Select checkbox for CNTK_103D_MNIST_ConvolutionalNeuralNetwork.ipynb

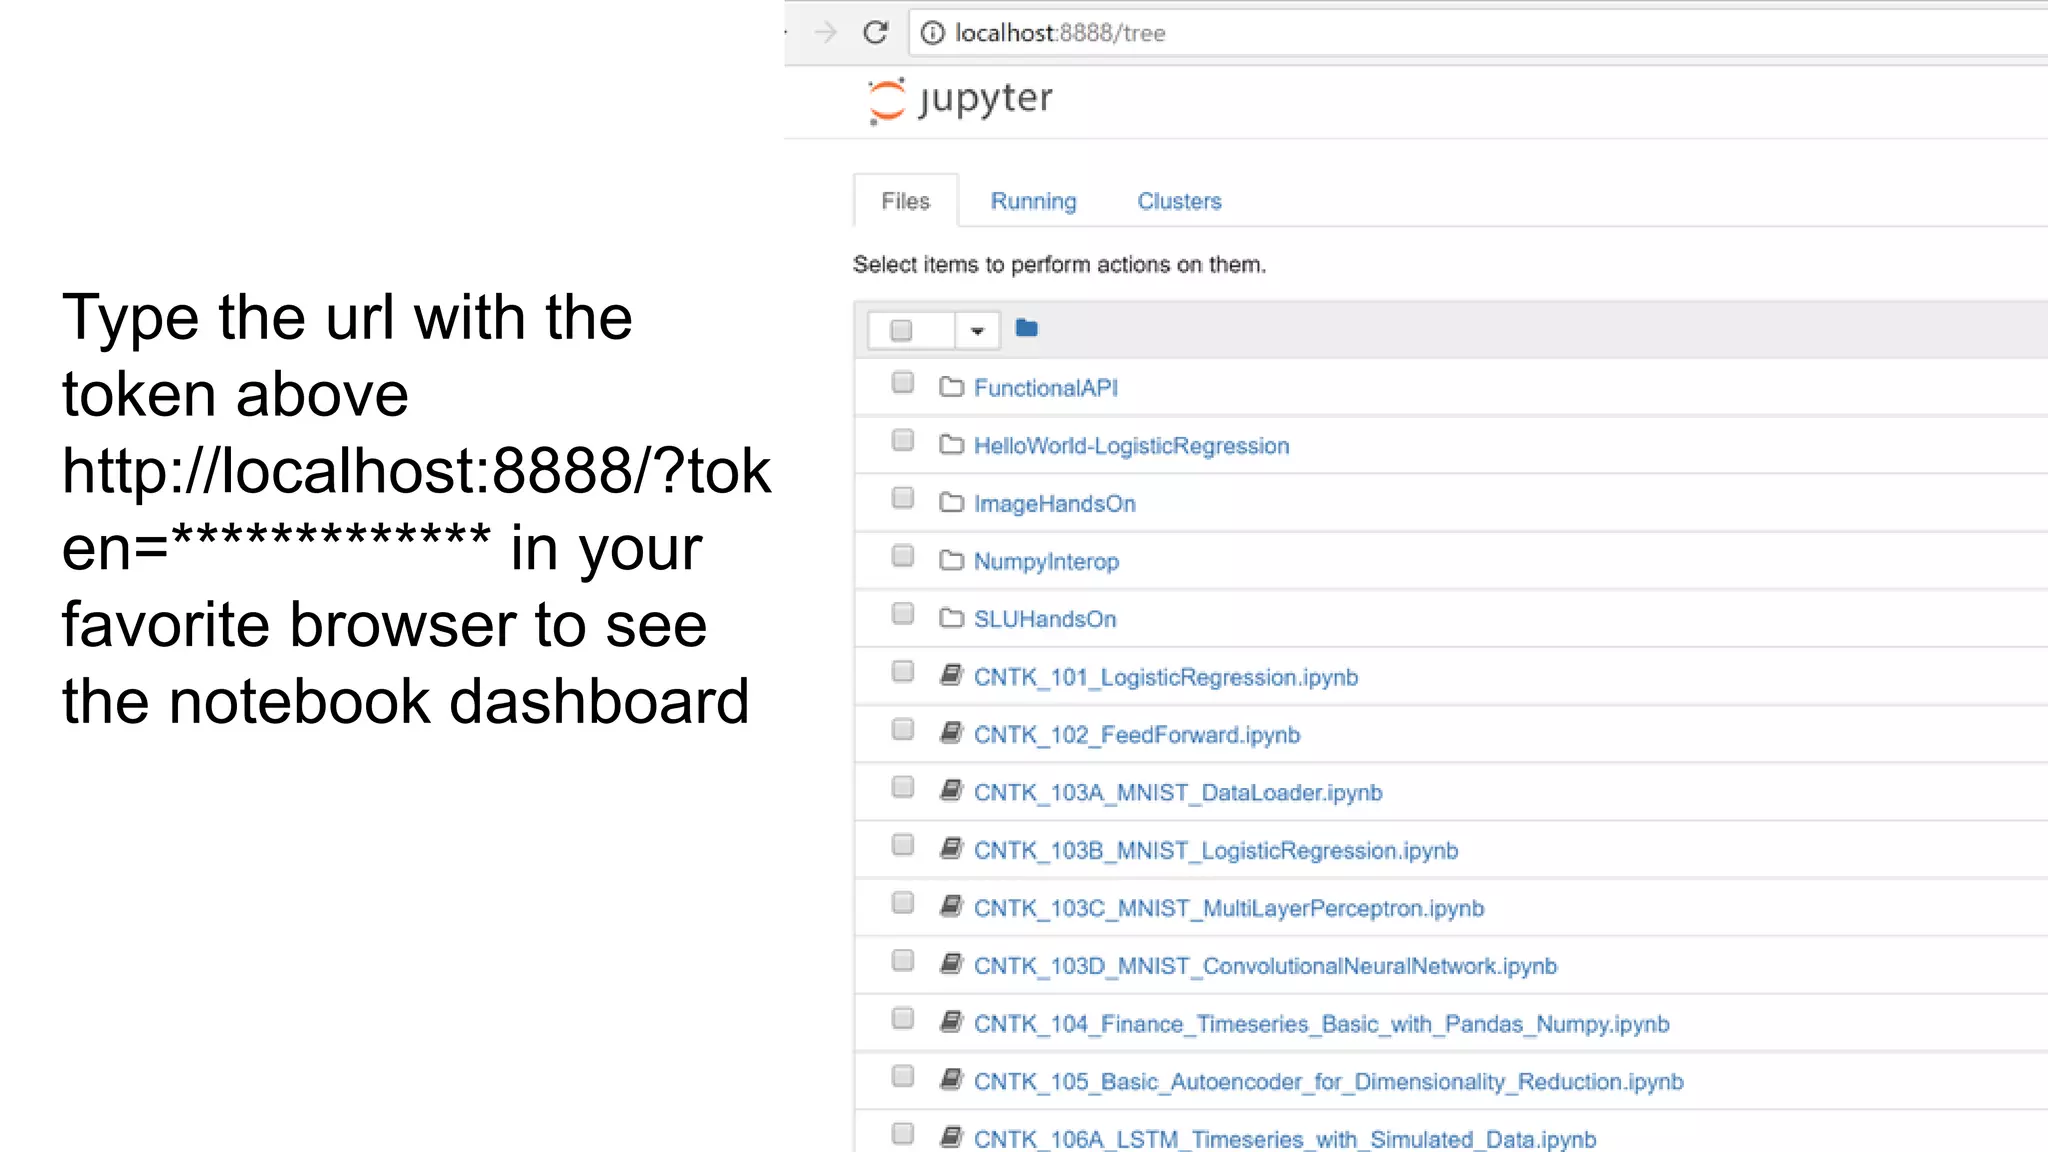point(903,961)
